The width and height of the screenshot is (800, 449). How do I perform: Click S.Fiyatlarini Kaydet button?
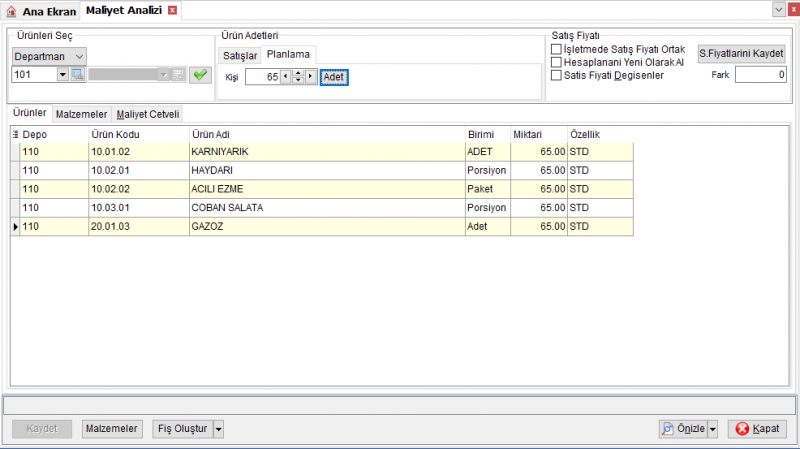pyautogui.click(x=741, y=54)
